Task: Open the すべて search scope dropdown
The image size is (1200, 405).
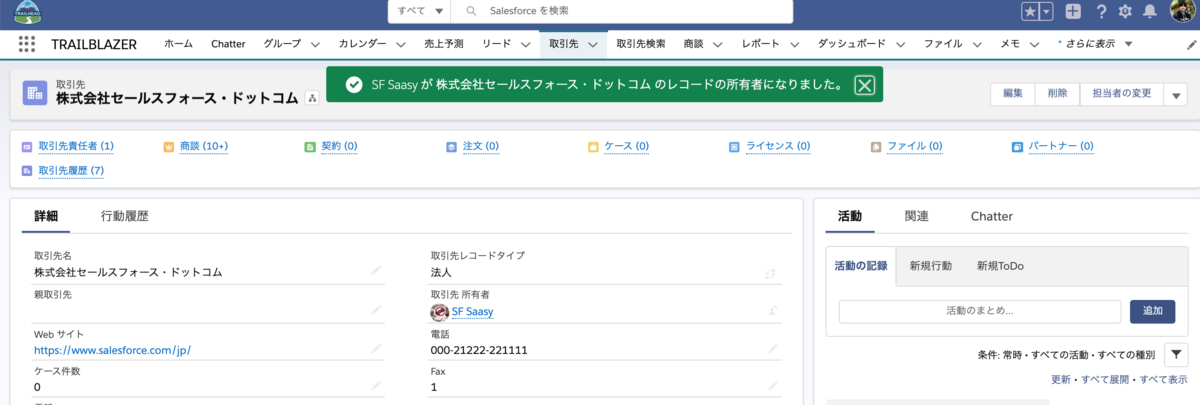Action: tap(419, 10)
